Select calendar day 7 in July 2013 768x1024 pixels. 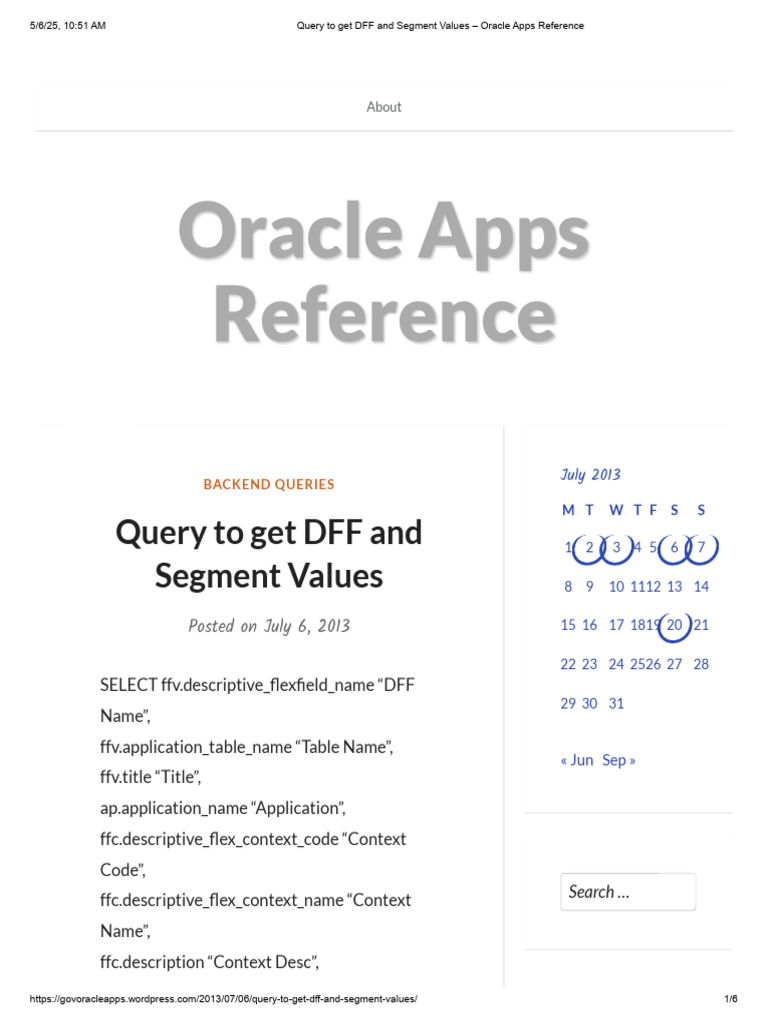pos(701,547)
